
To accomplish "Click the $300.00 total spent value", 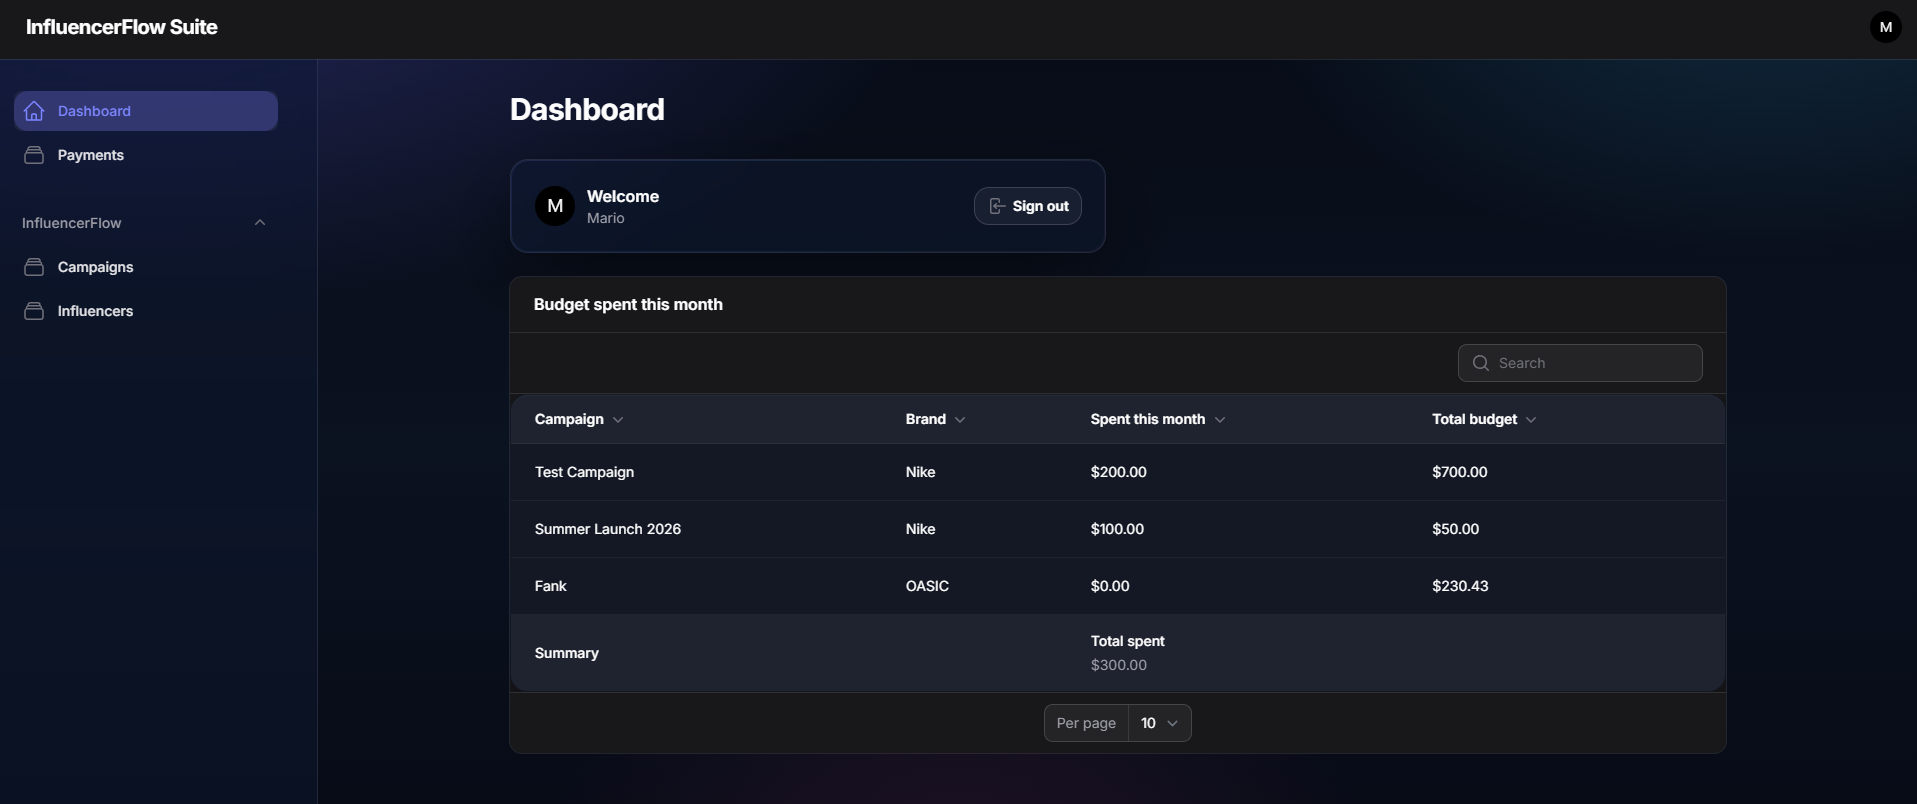I will [1119, 665].
